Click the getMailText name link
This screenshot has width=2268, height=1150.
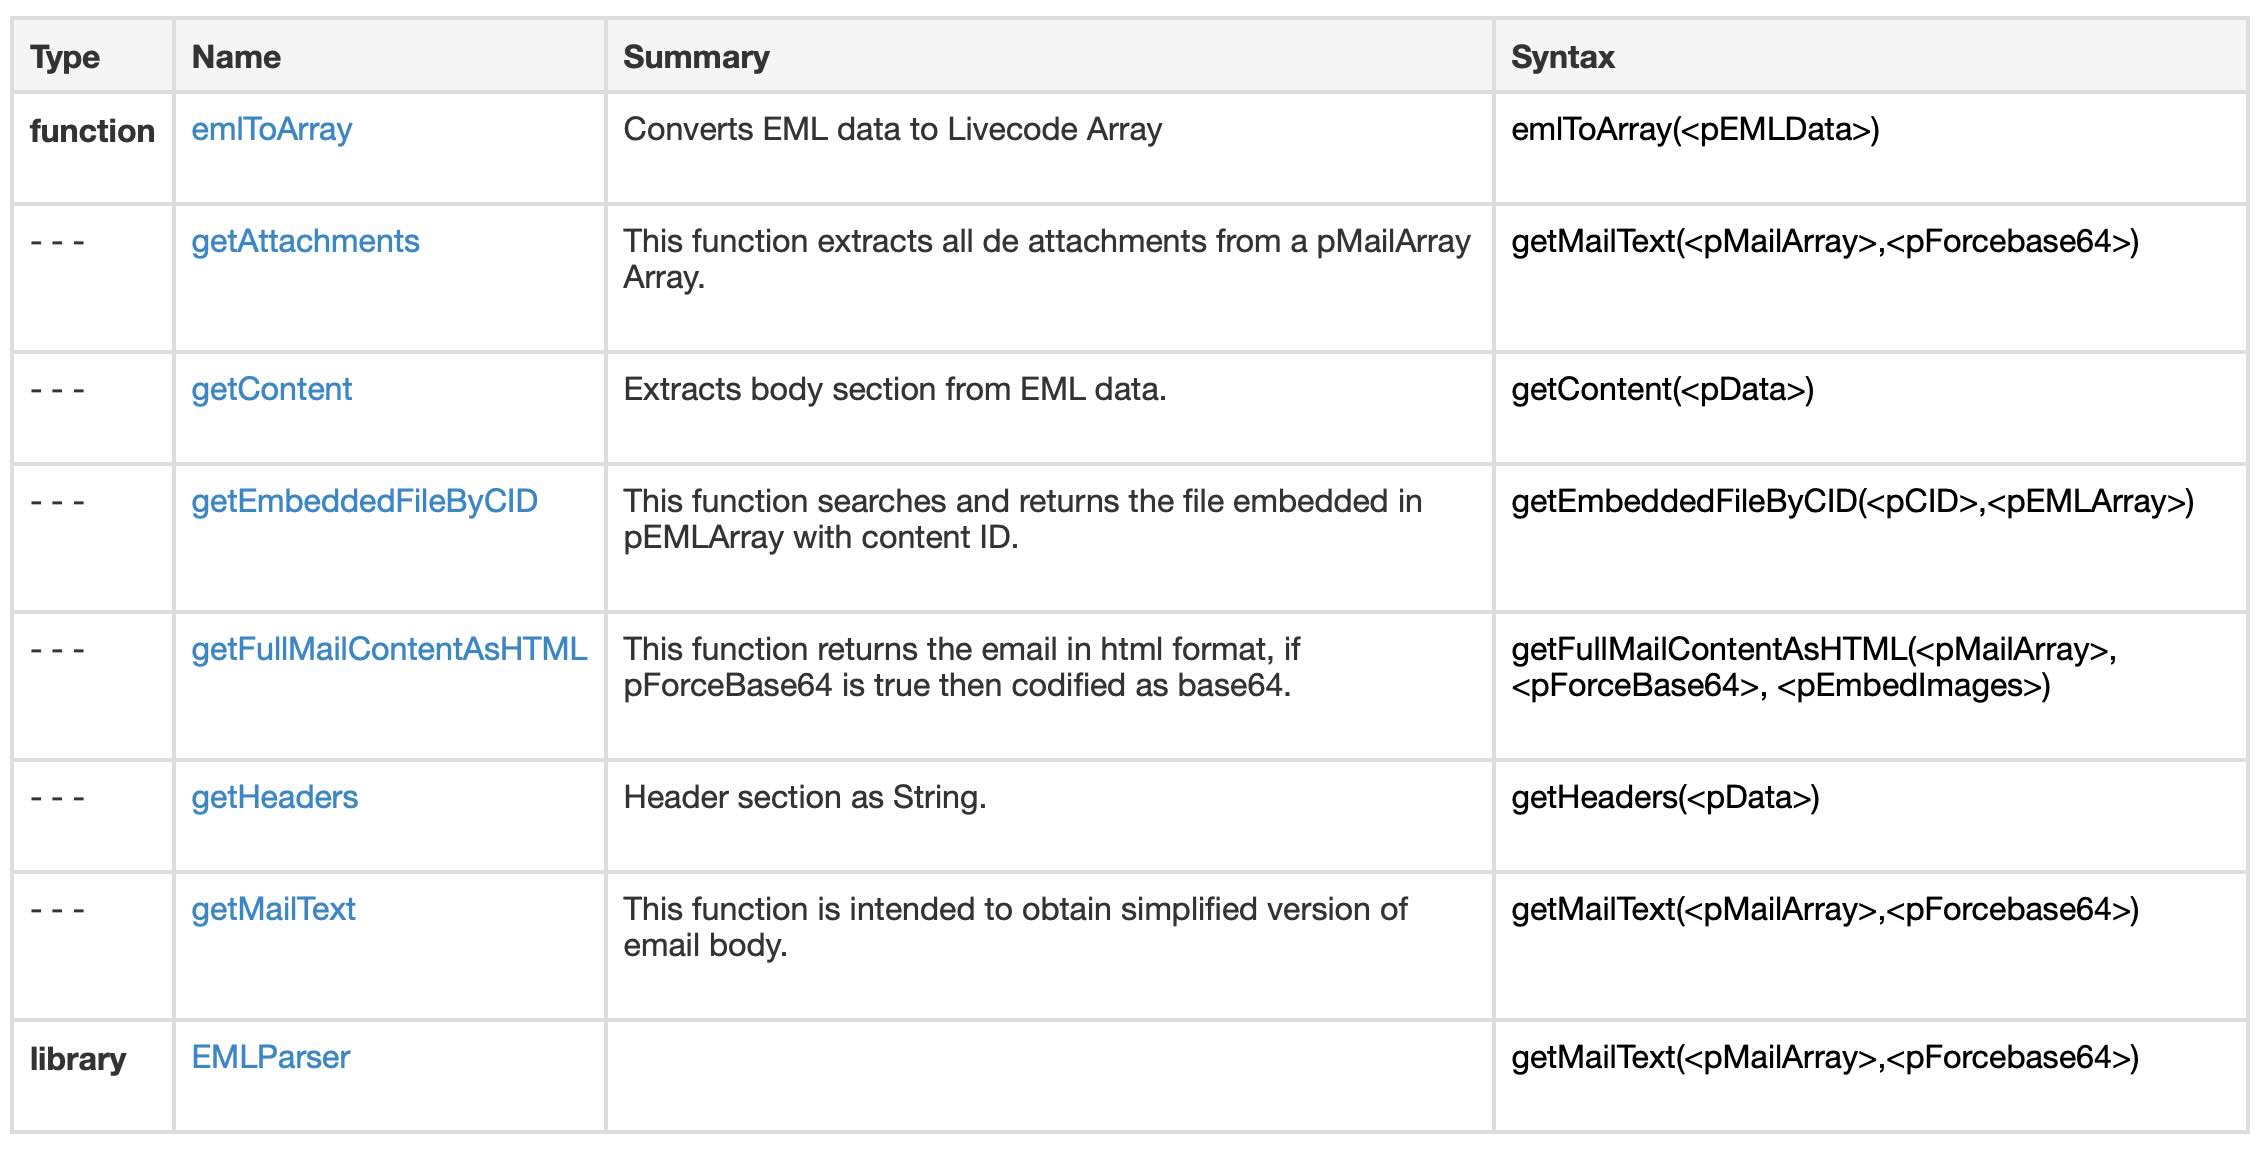click(x=273, y=910)
